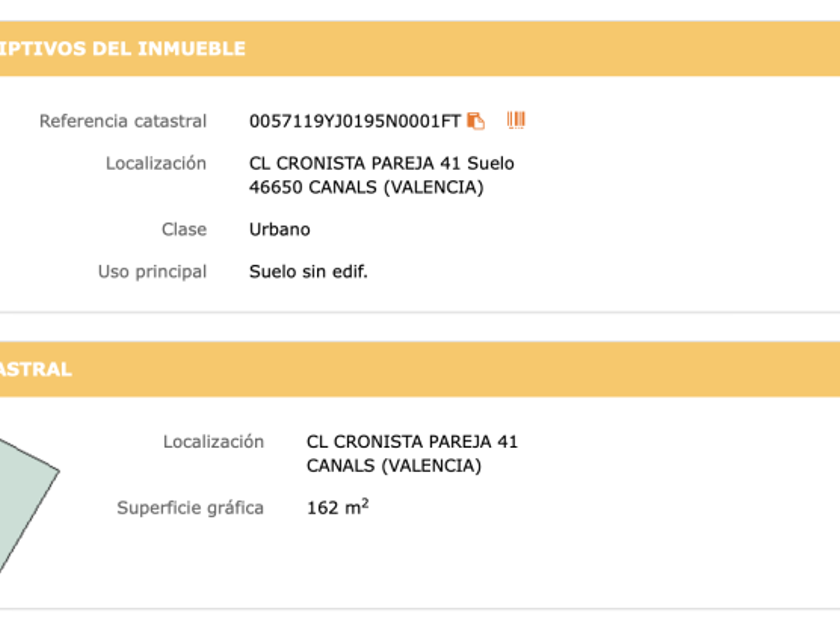The width and height of the screenshot is (840, 630).
Task: Open the green parcel outline thumbnail
Action: coord(22,500)
